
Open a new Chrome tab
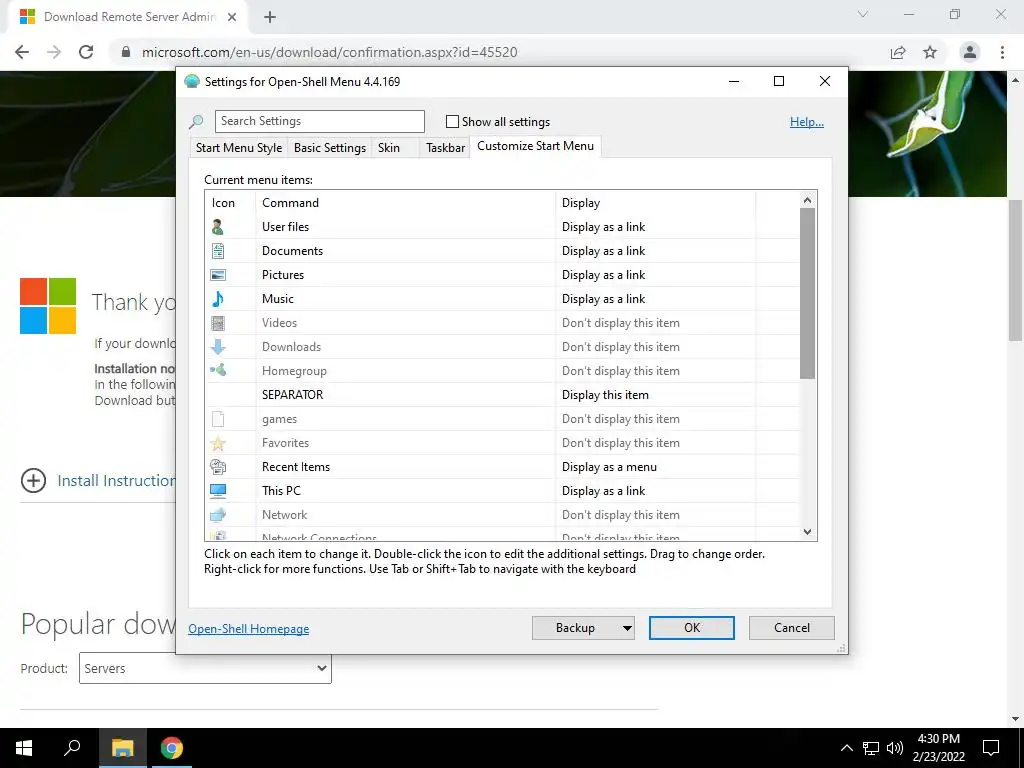(270, 17)
